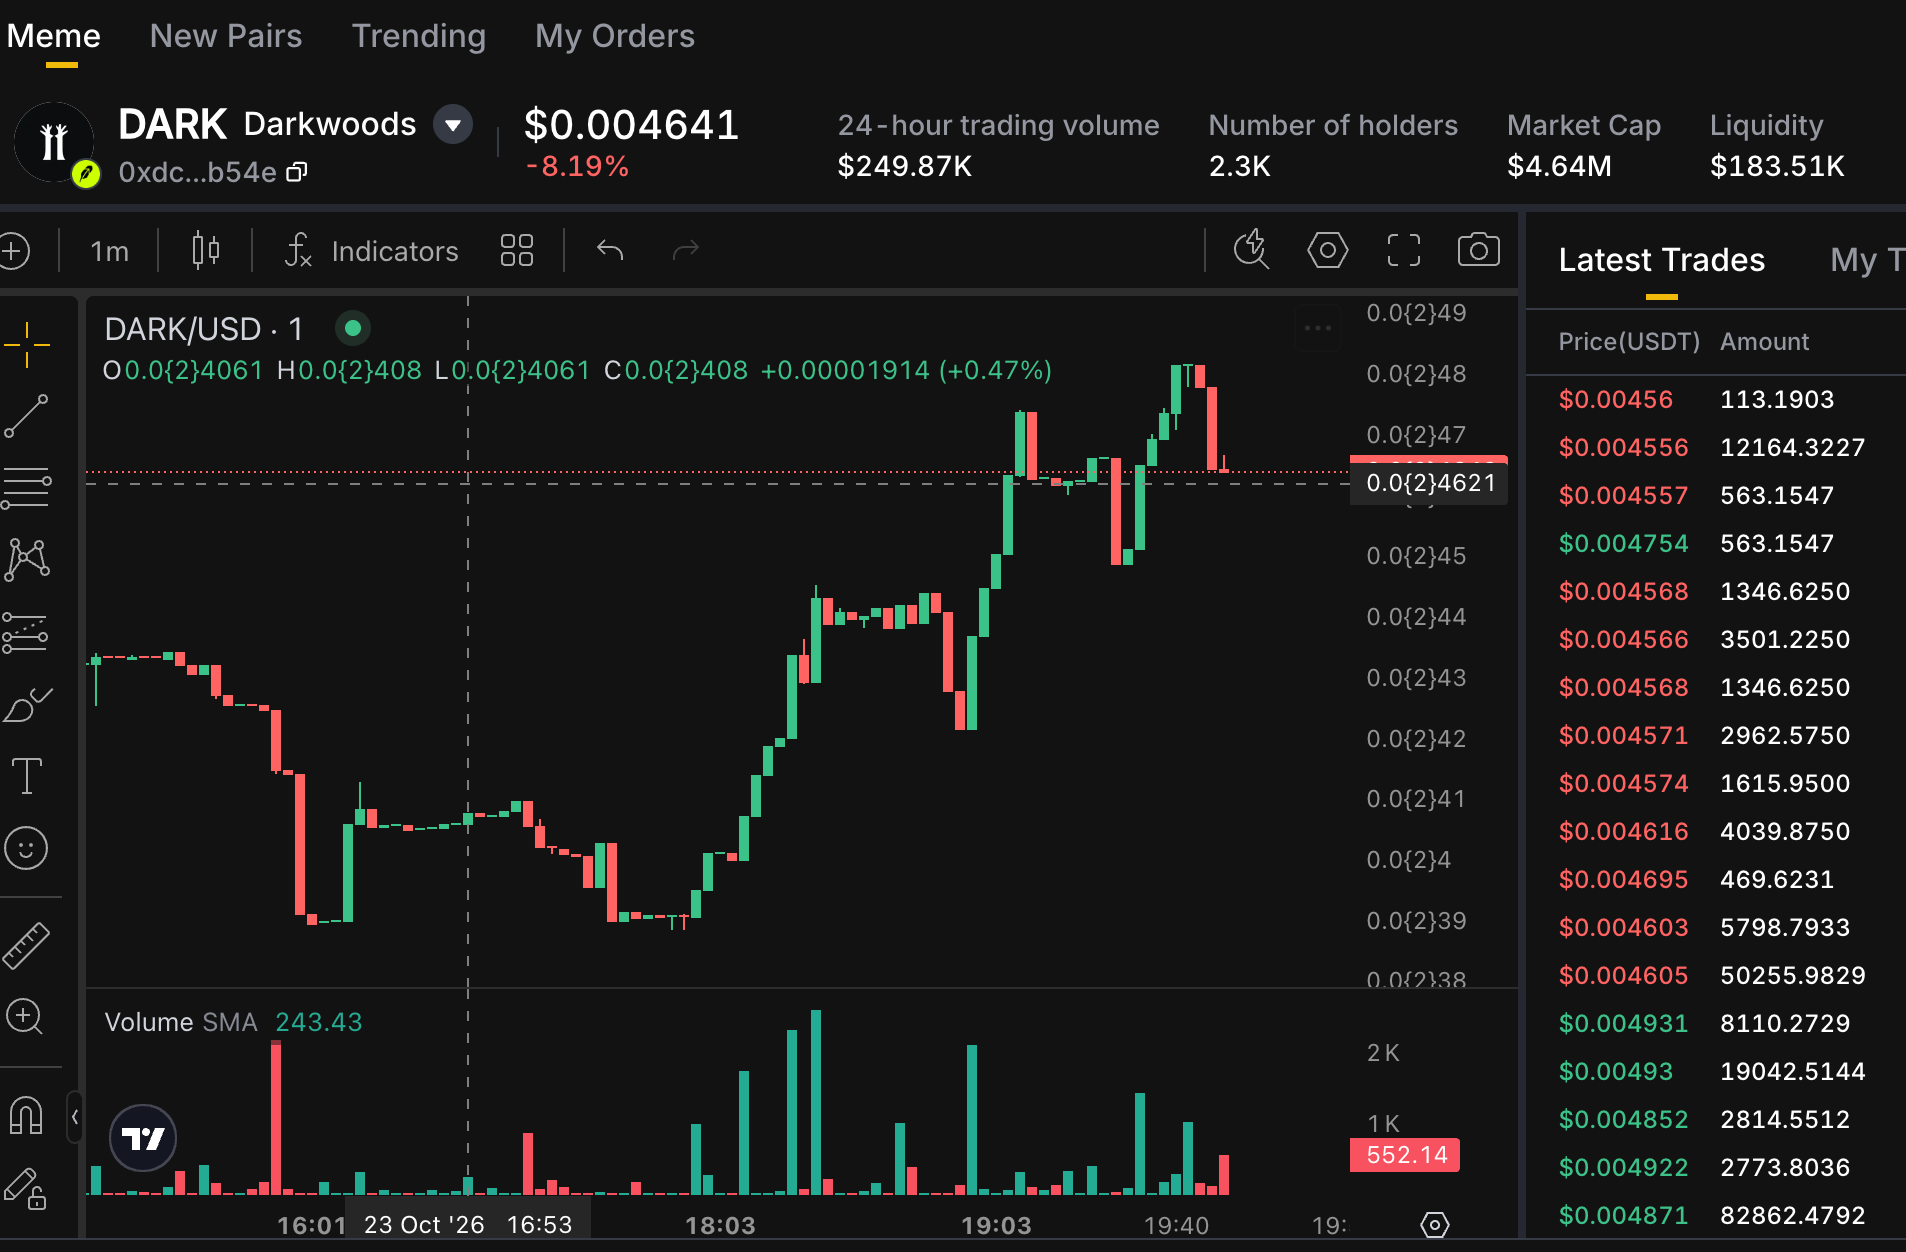Click the 552.14 volume axis label
The width and height of the screenshot is (1906, 1252).
click(x=1405, y=1155)
